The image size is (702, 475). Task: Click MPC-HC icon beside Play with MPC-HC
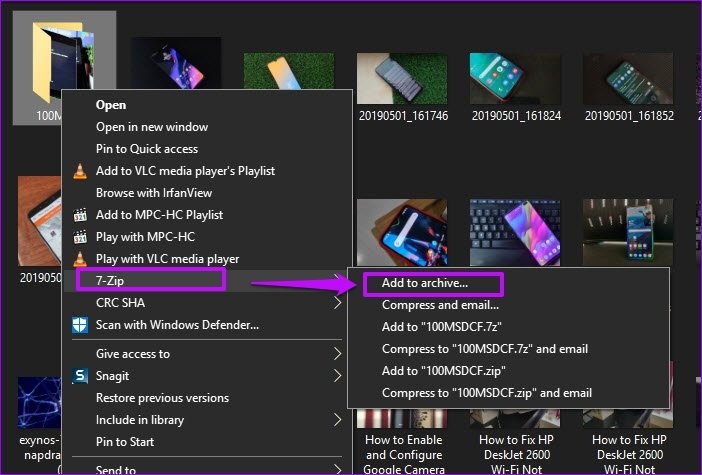[80, 237]
